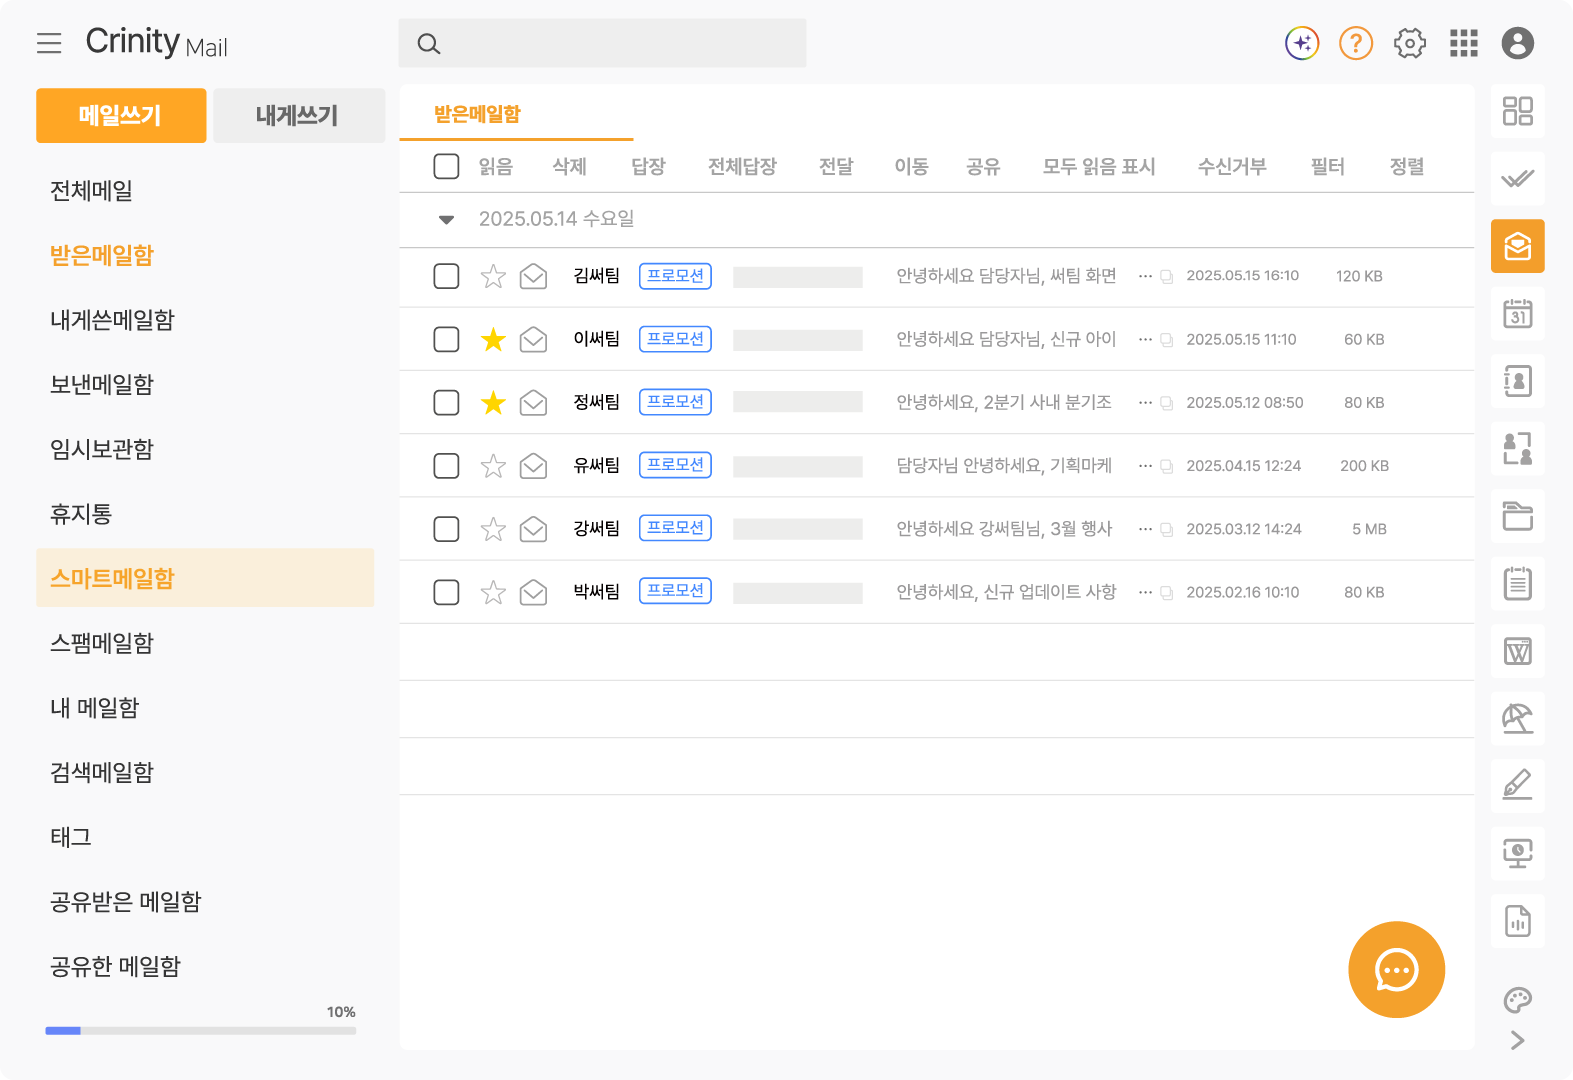Open the pen signature icon in sidebar
The height and width of the screenshot is (1080, 1573).
click(x=1518, y=786)
